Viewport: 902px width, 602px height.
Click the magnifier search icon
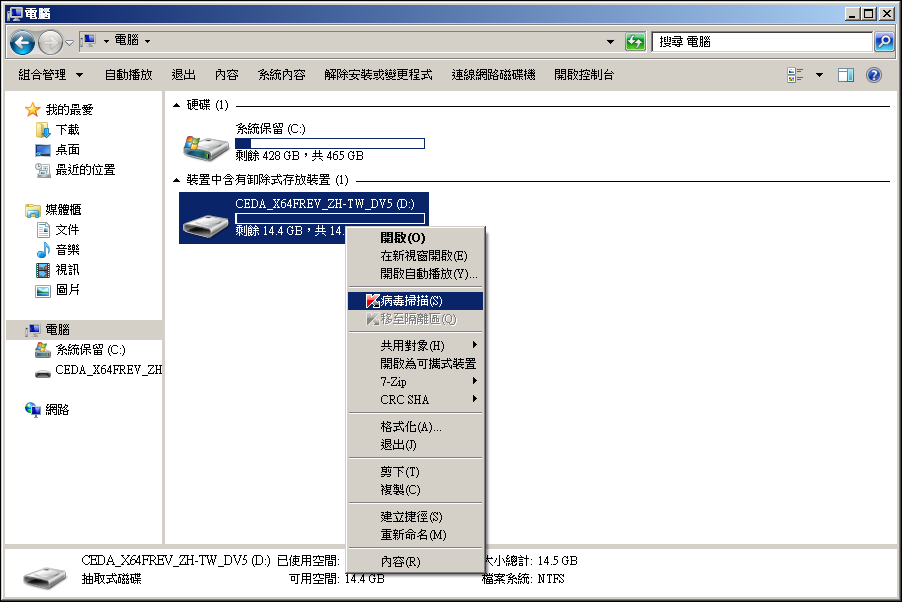(x=884, y=42)
